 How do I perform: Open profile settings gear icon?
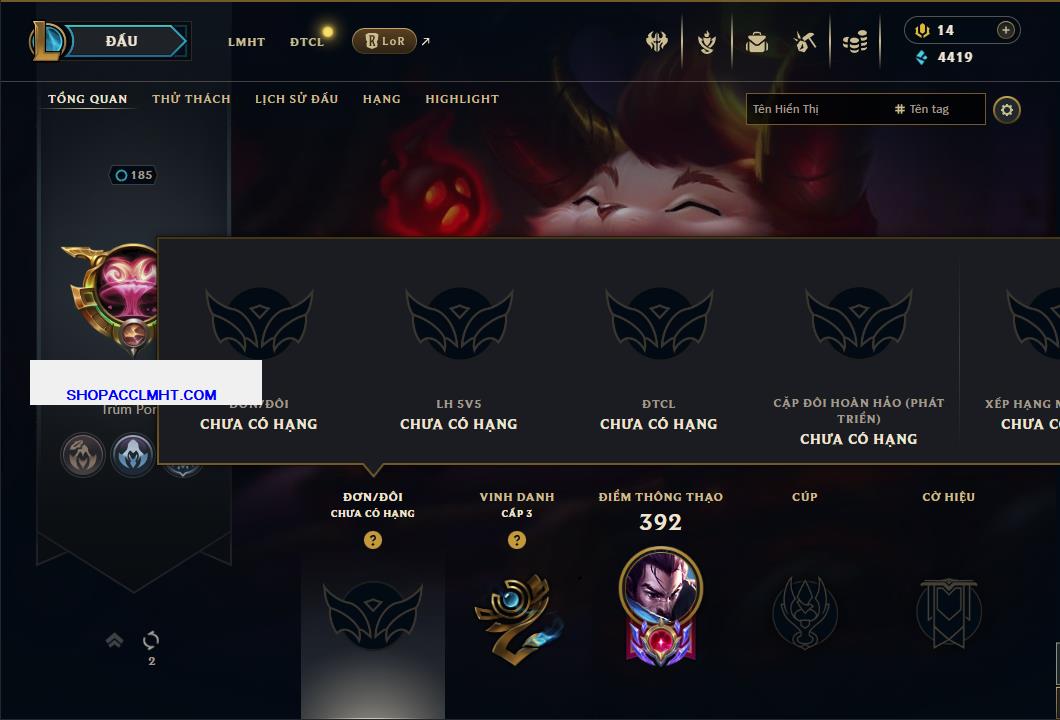click(x=1007, y=110)
